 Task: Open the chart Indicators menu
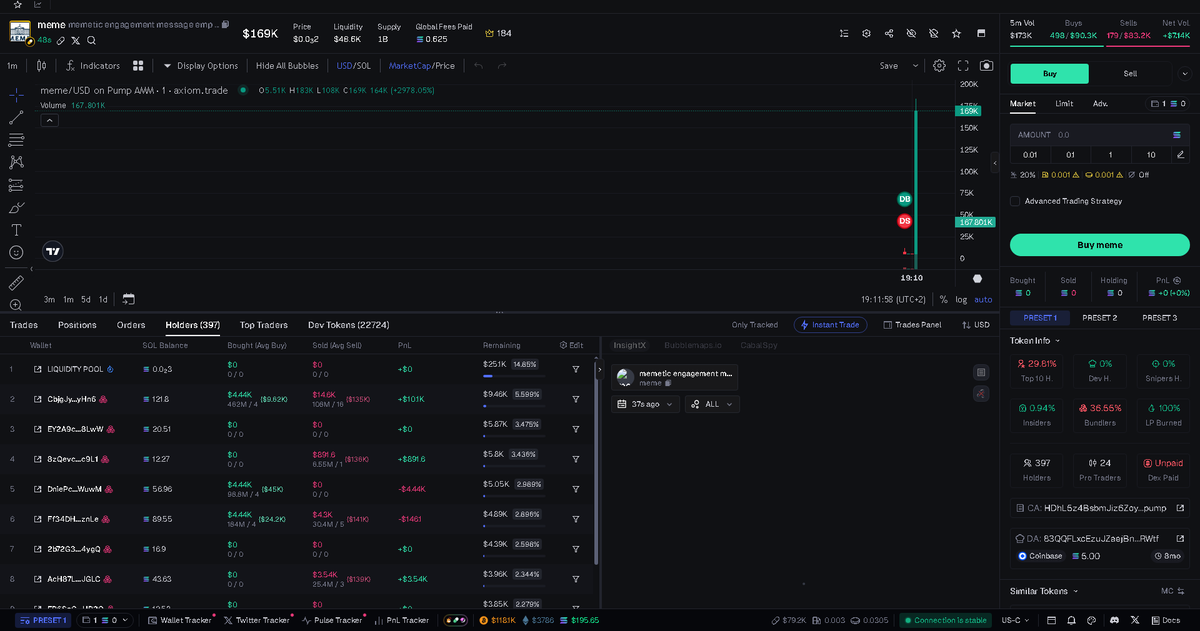click(x=92, y=66)
